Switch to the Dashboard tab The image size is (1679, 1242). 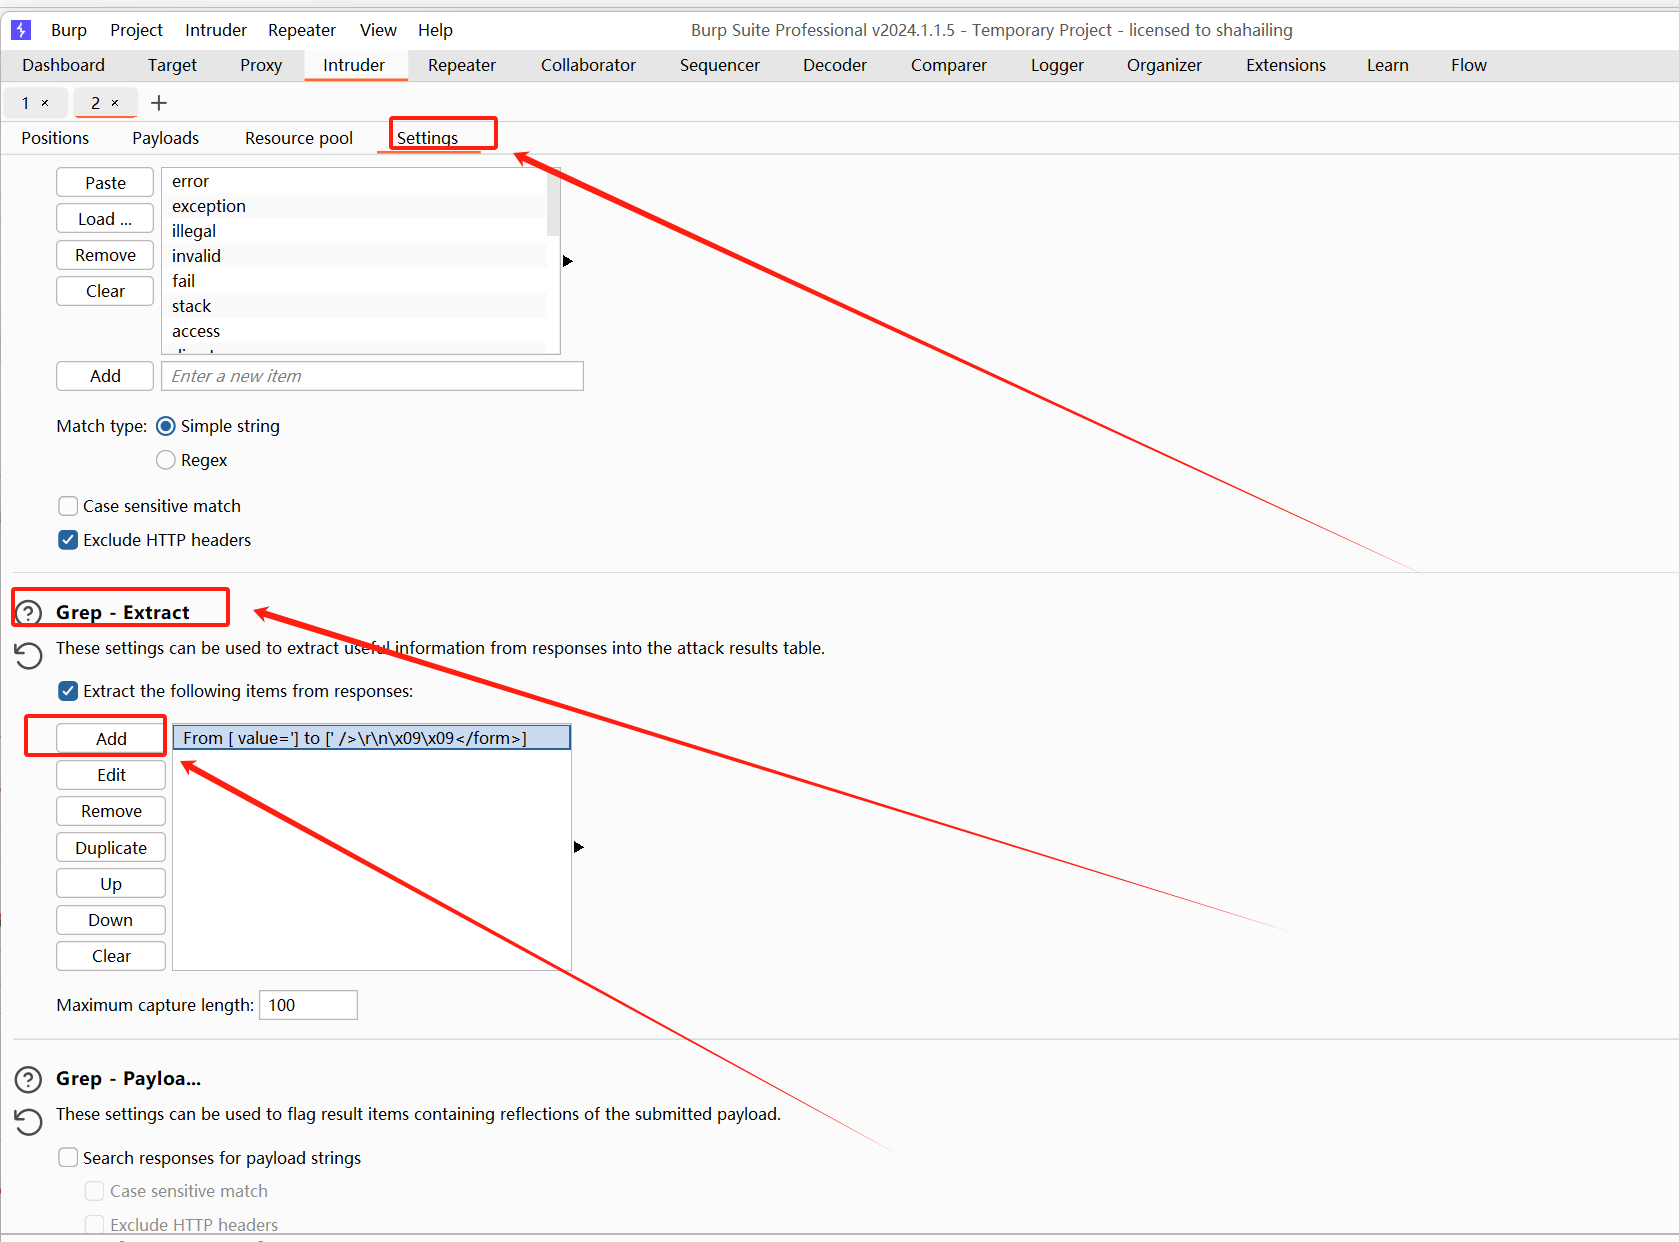(63, 65)
